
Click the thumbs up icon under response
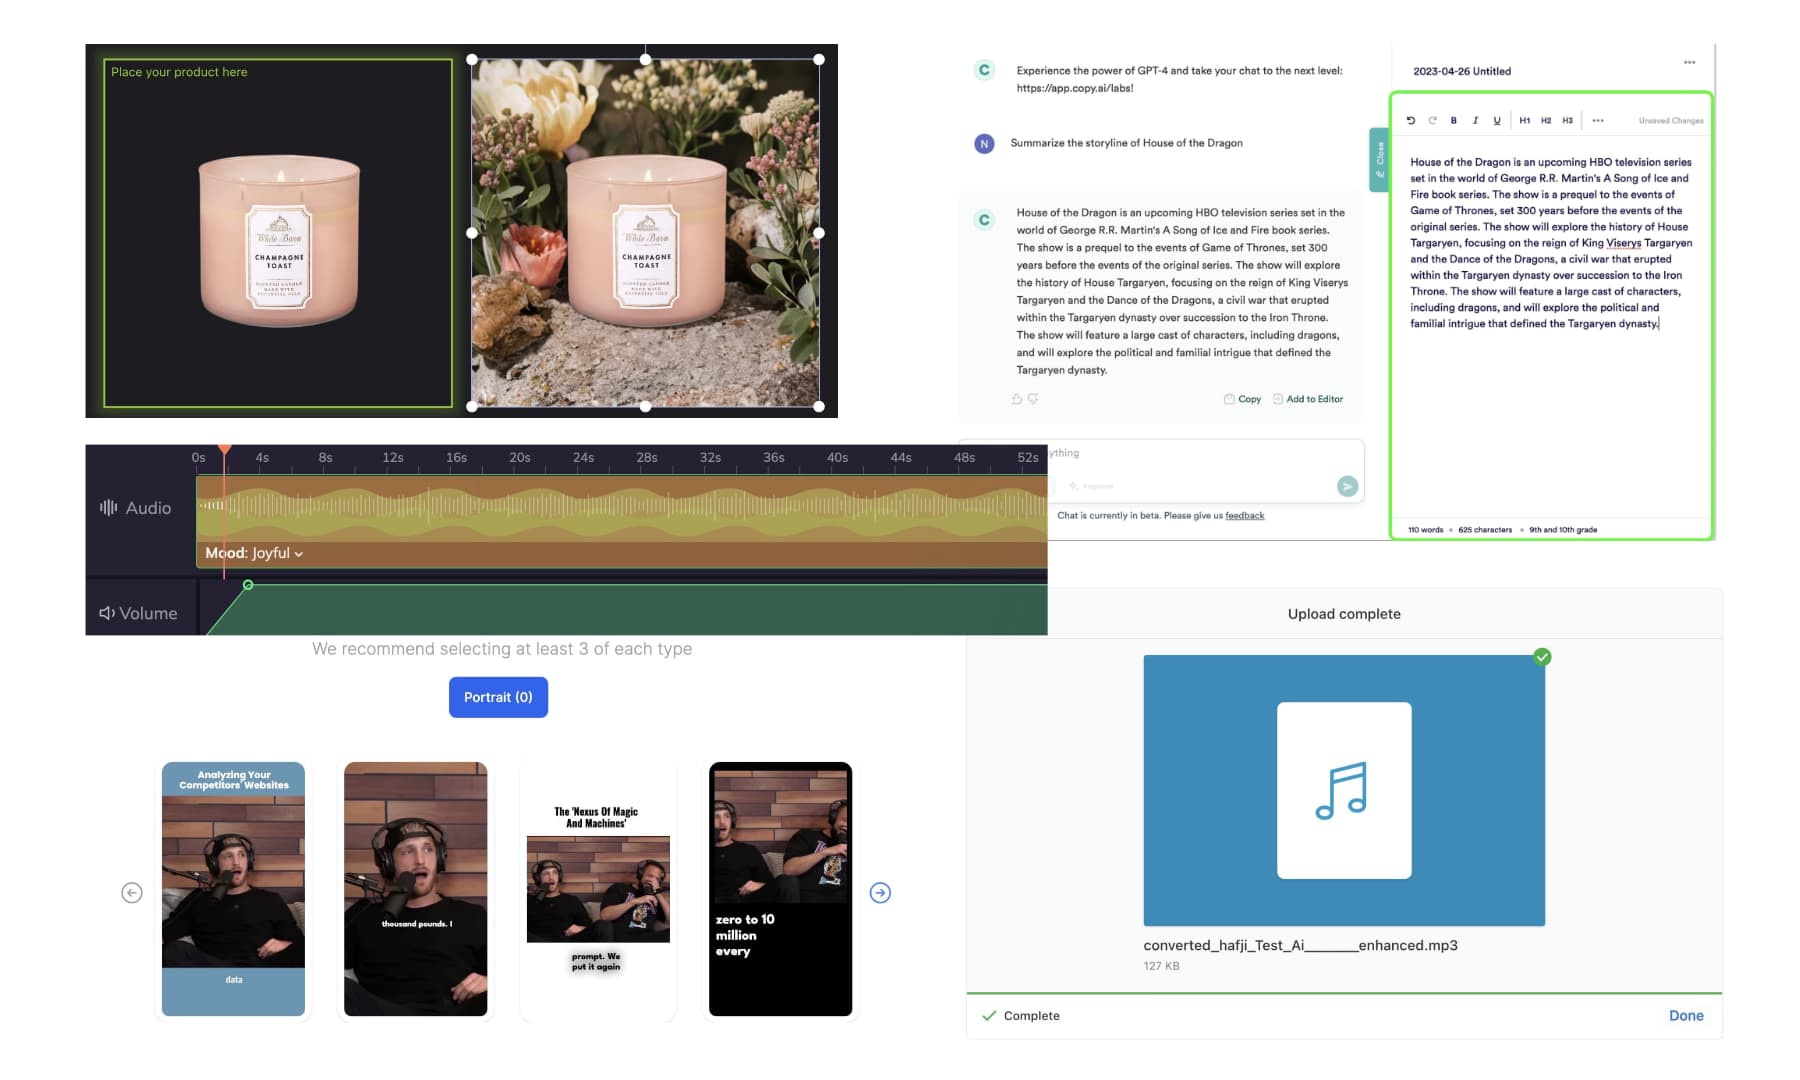pyautogui.click(x=1017, y=399)
